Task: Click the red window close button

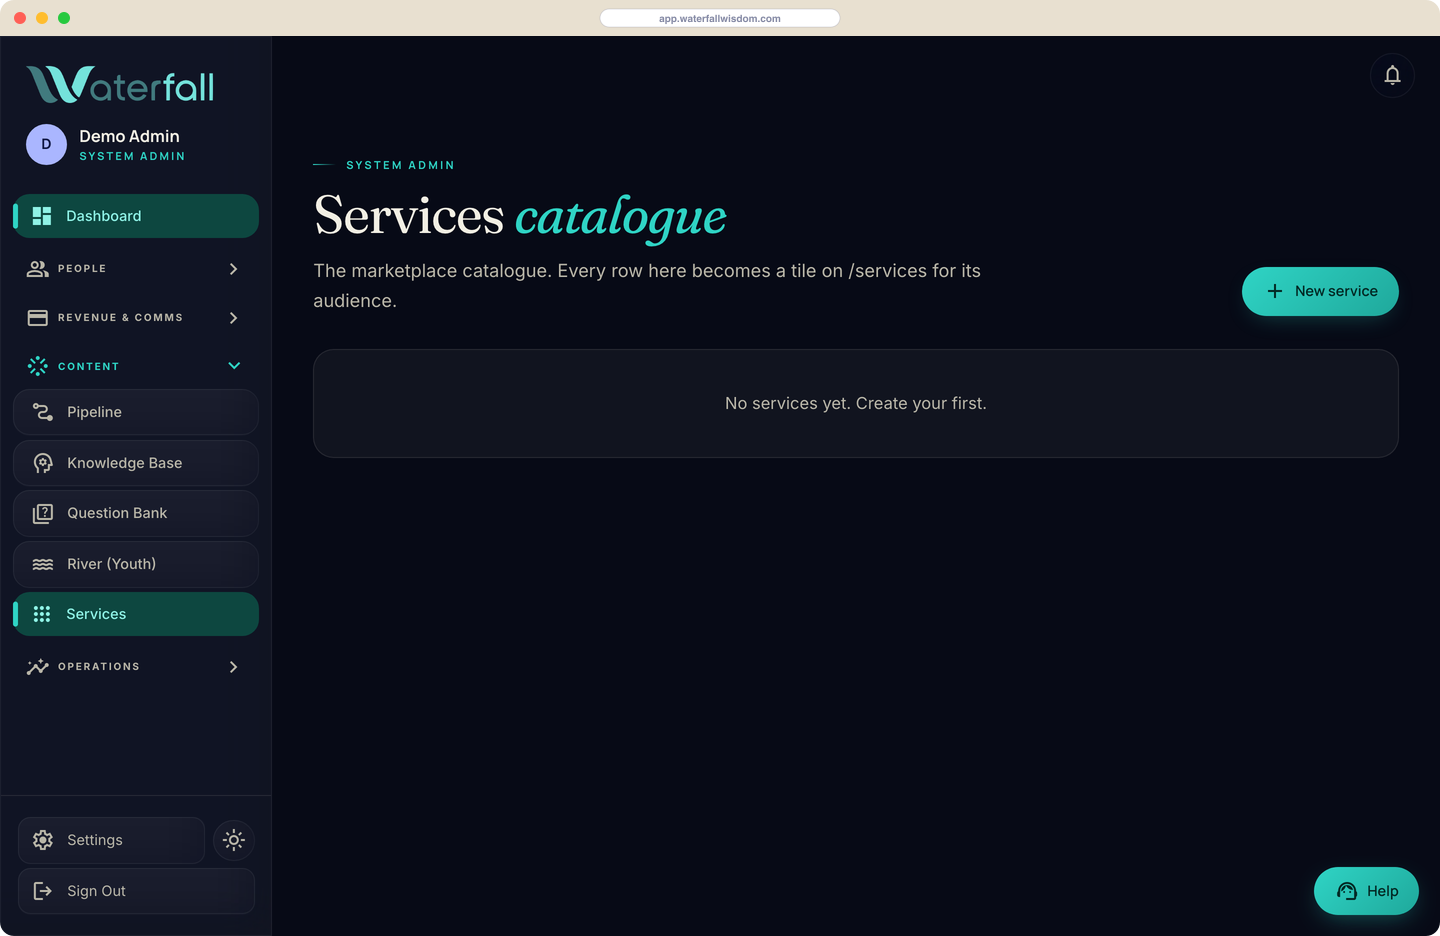Action: pos(20,18)
